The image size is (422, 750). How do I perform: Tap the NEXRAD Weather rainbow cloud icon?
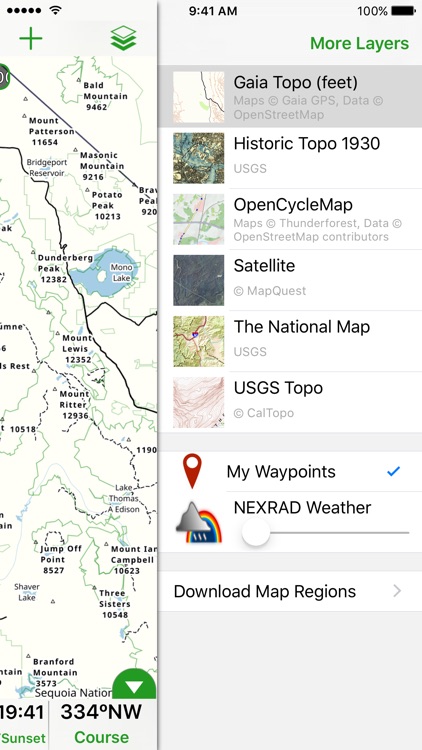tap(199, 522)
